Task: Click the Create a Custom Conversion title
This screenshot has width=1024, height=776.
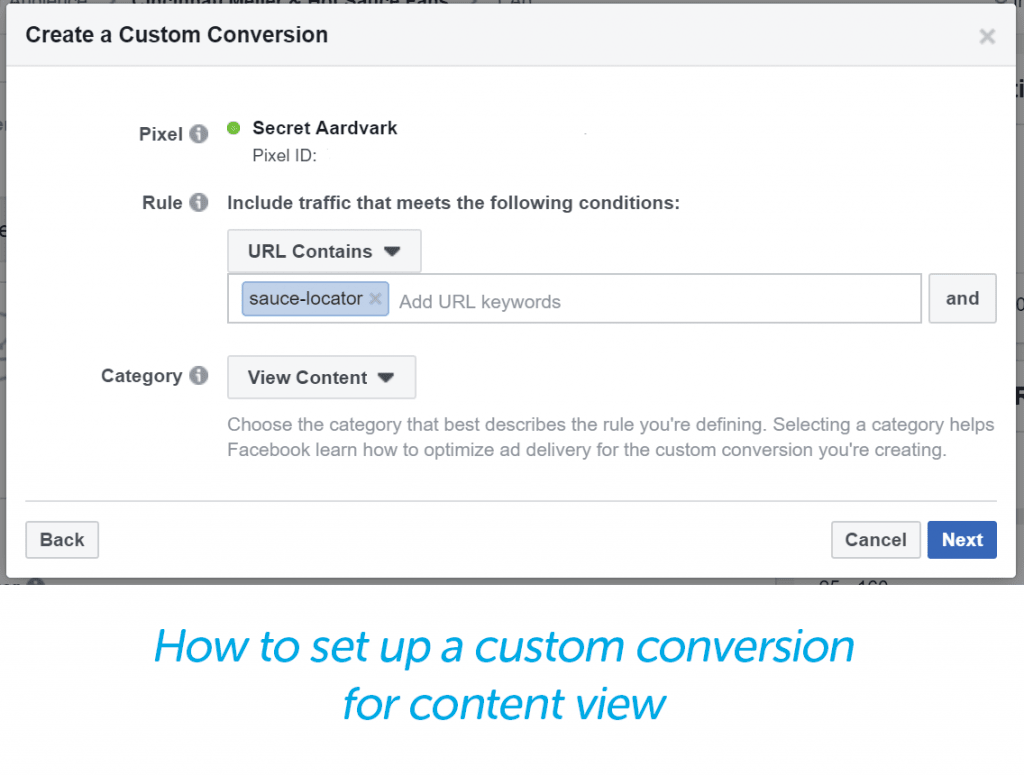Action: (176, 35)
